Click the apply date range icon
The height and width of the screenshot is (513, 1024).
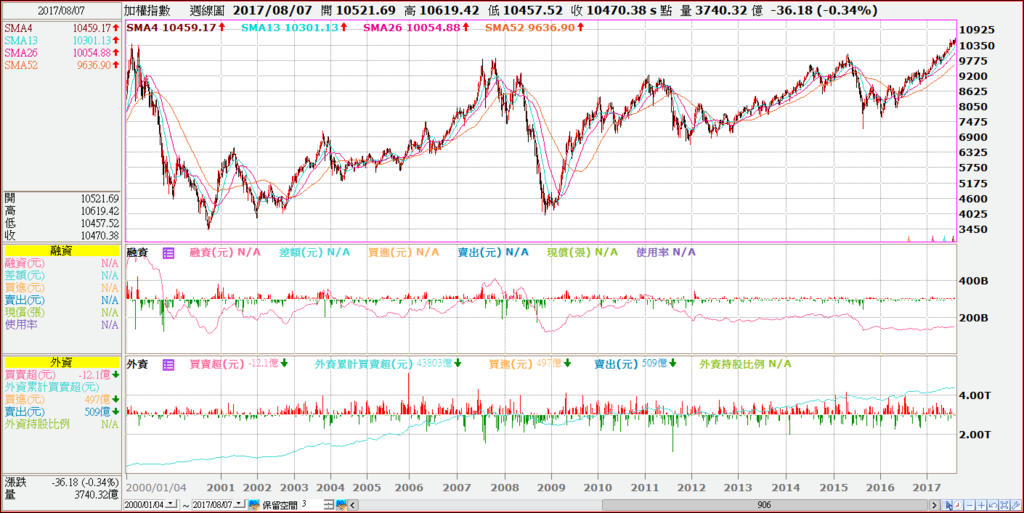click(x=254, y=505)
